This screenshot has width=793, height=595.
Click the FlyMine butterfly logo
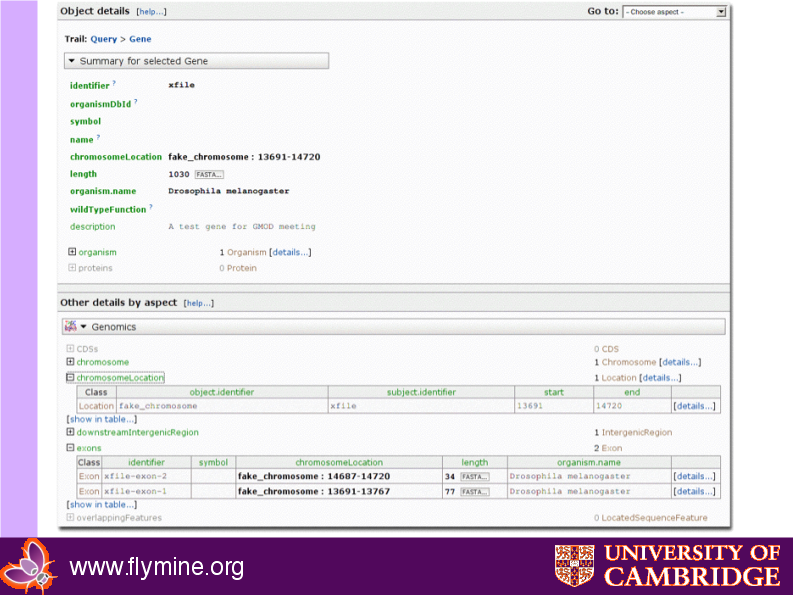[x=27, y=567]
